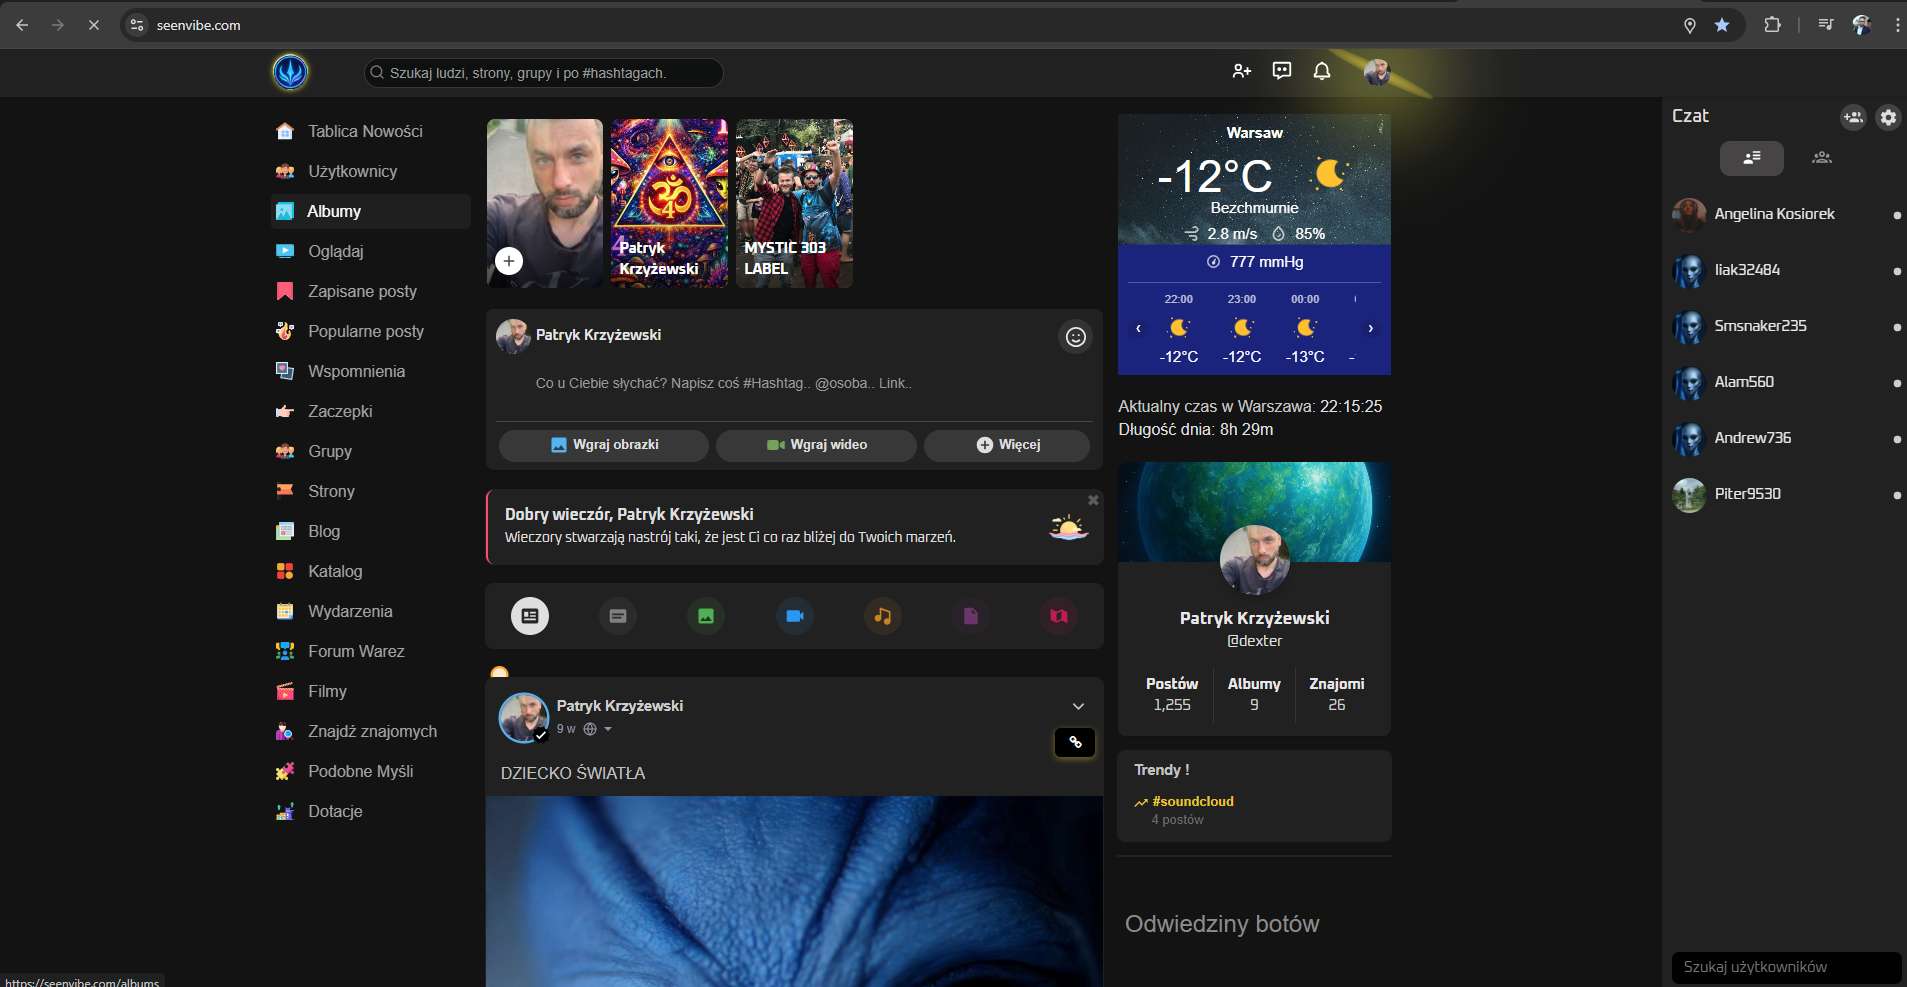Filter feed by photo posts icon
Screen dimensions: 1907x987
click(706, 616)
